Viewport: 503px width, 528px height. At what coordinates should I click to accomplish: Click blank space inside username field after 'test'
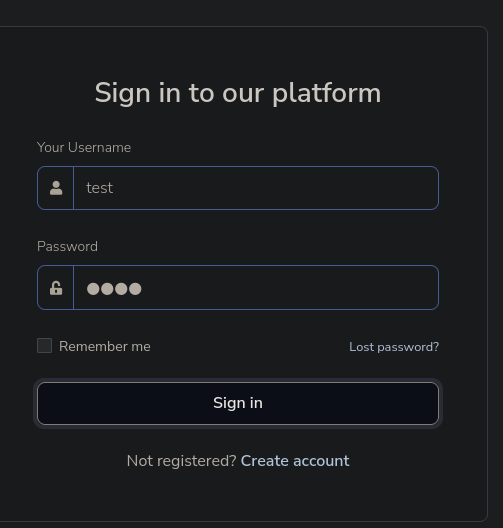[269, 188]
